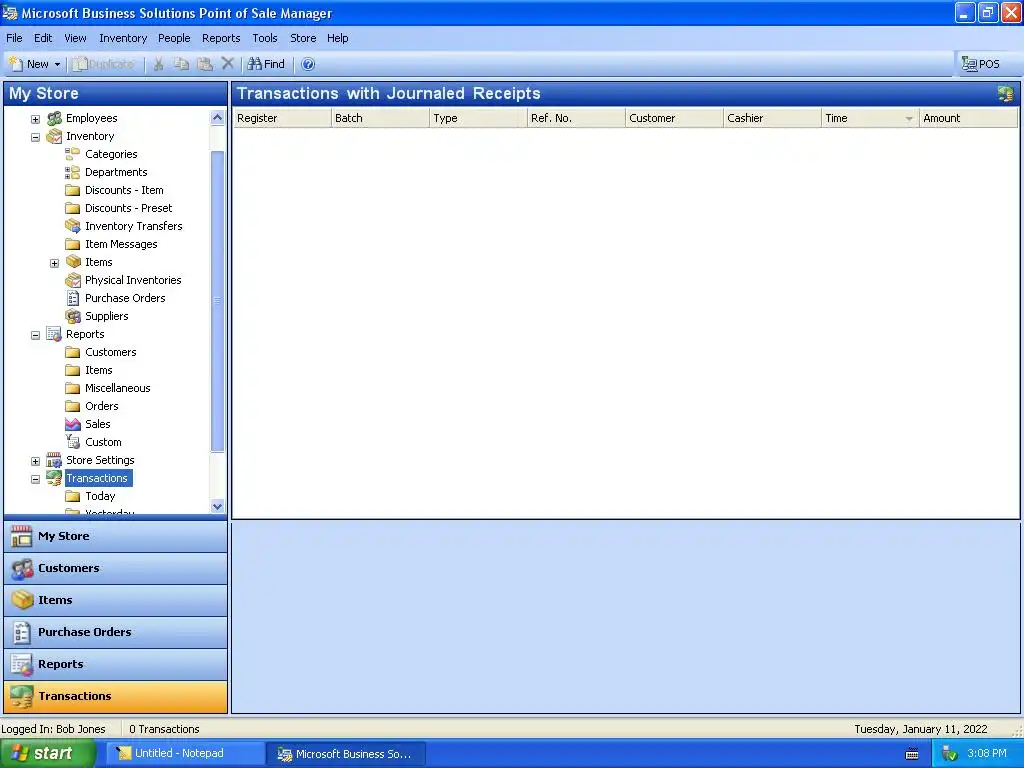Screen dimensions: 1024x768
Task: Open the New button dropdown arrow
Action: tap(57, 64)
